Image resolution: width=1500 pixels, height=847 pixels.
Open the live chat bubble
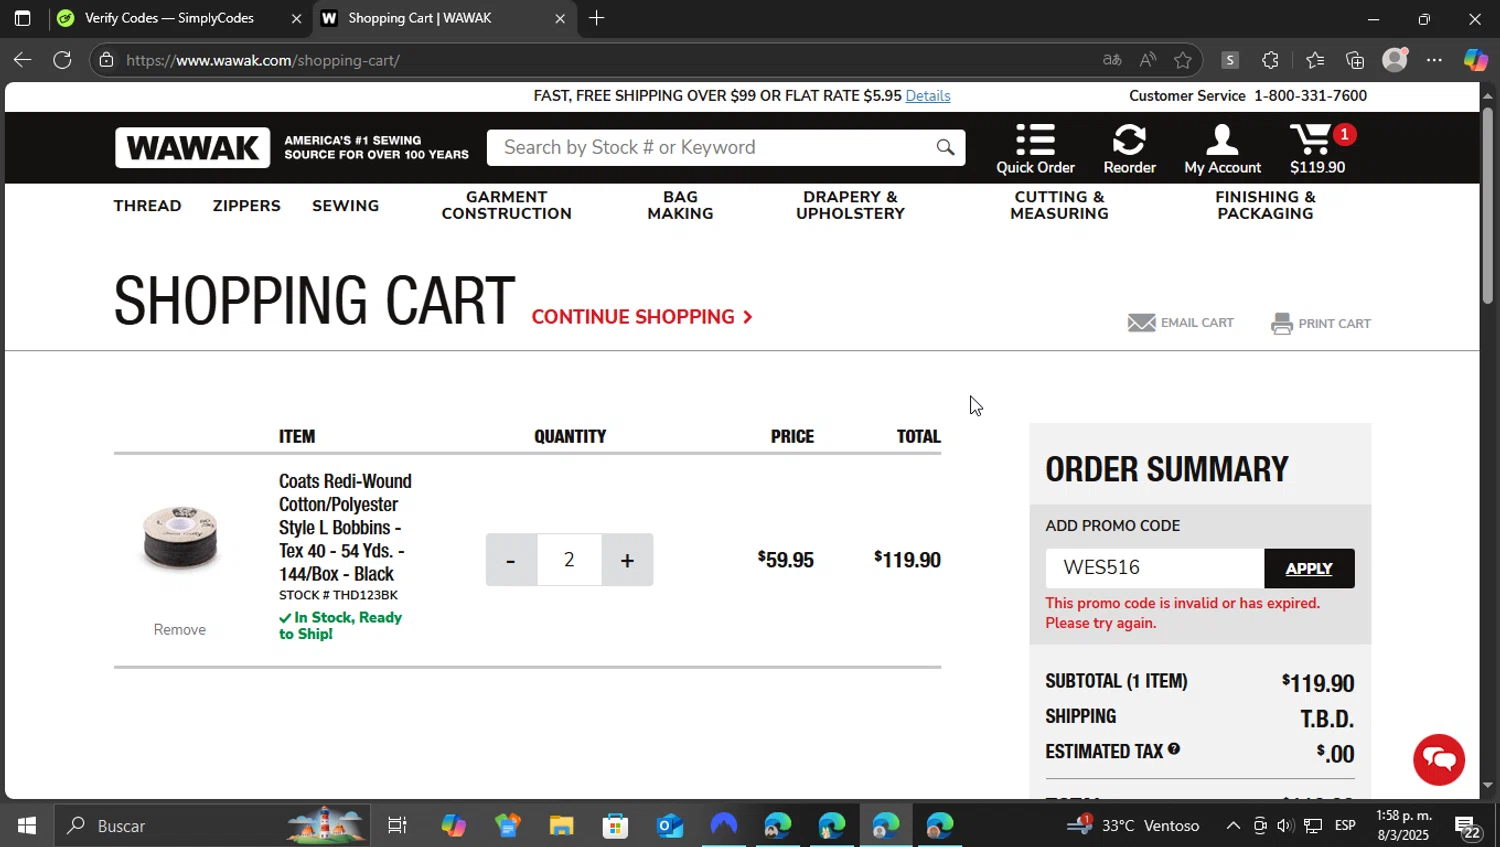pyautogui.click(x=1439, y=759)
